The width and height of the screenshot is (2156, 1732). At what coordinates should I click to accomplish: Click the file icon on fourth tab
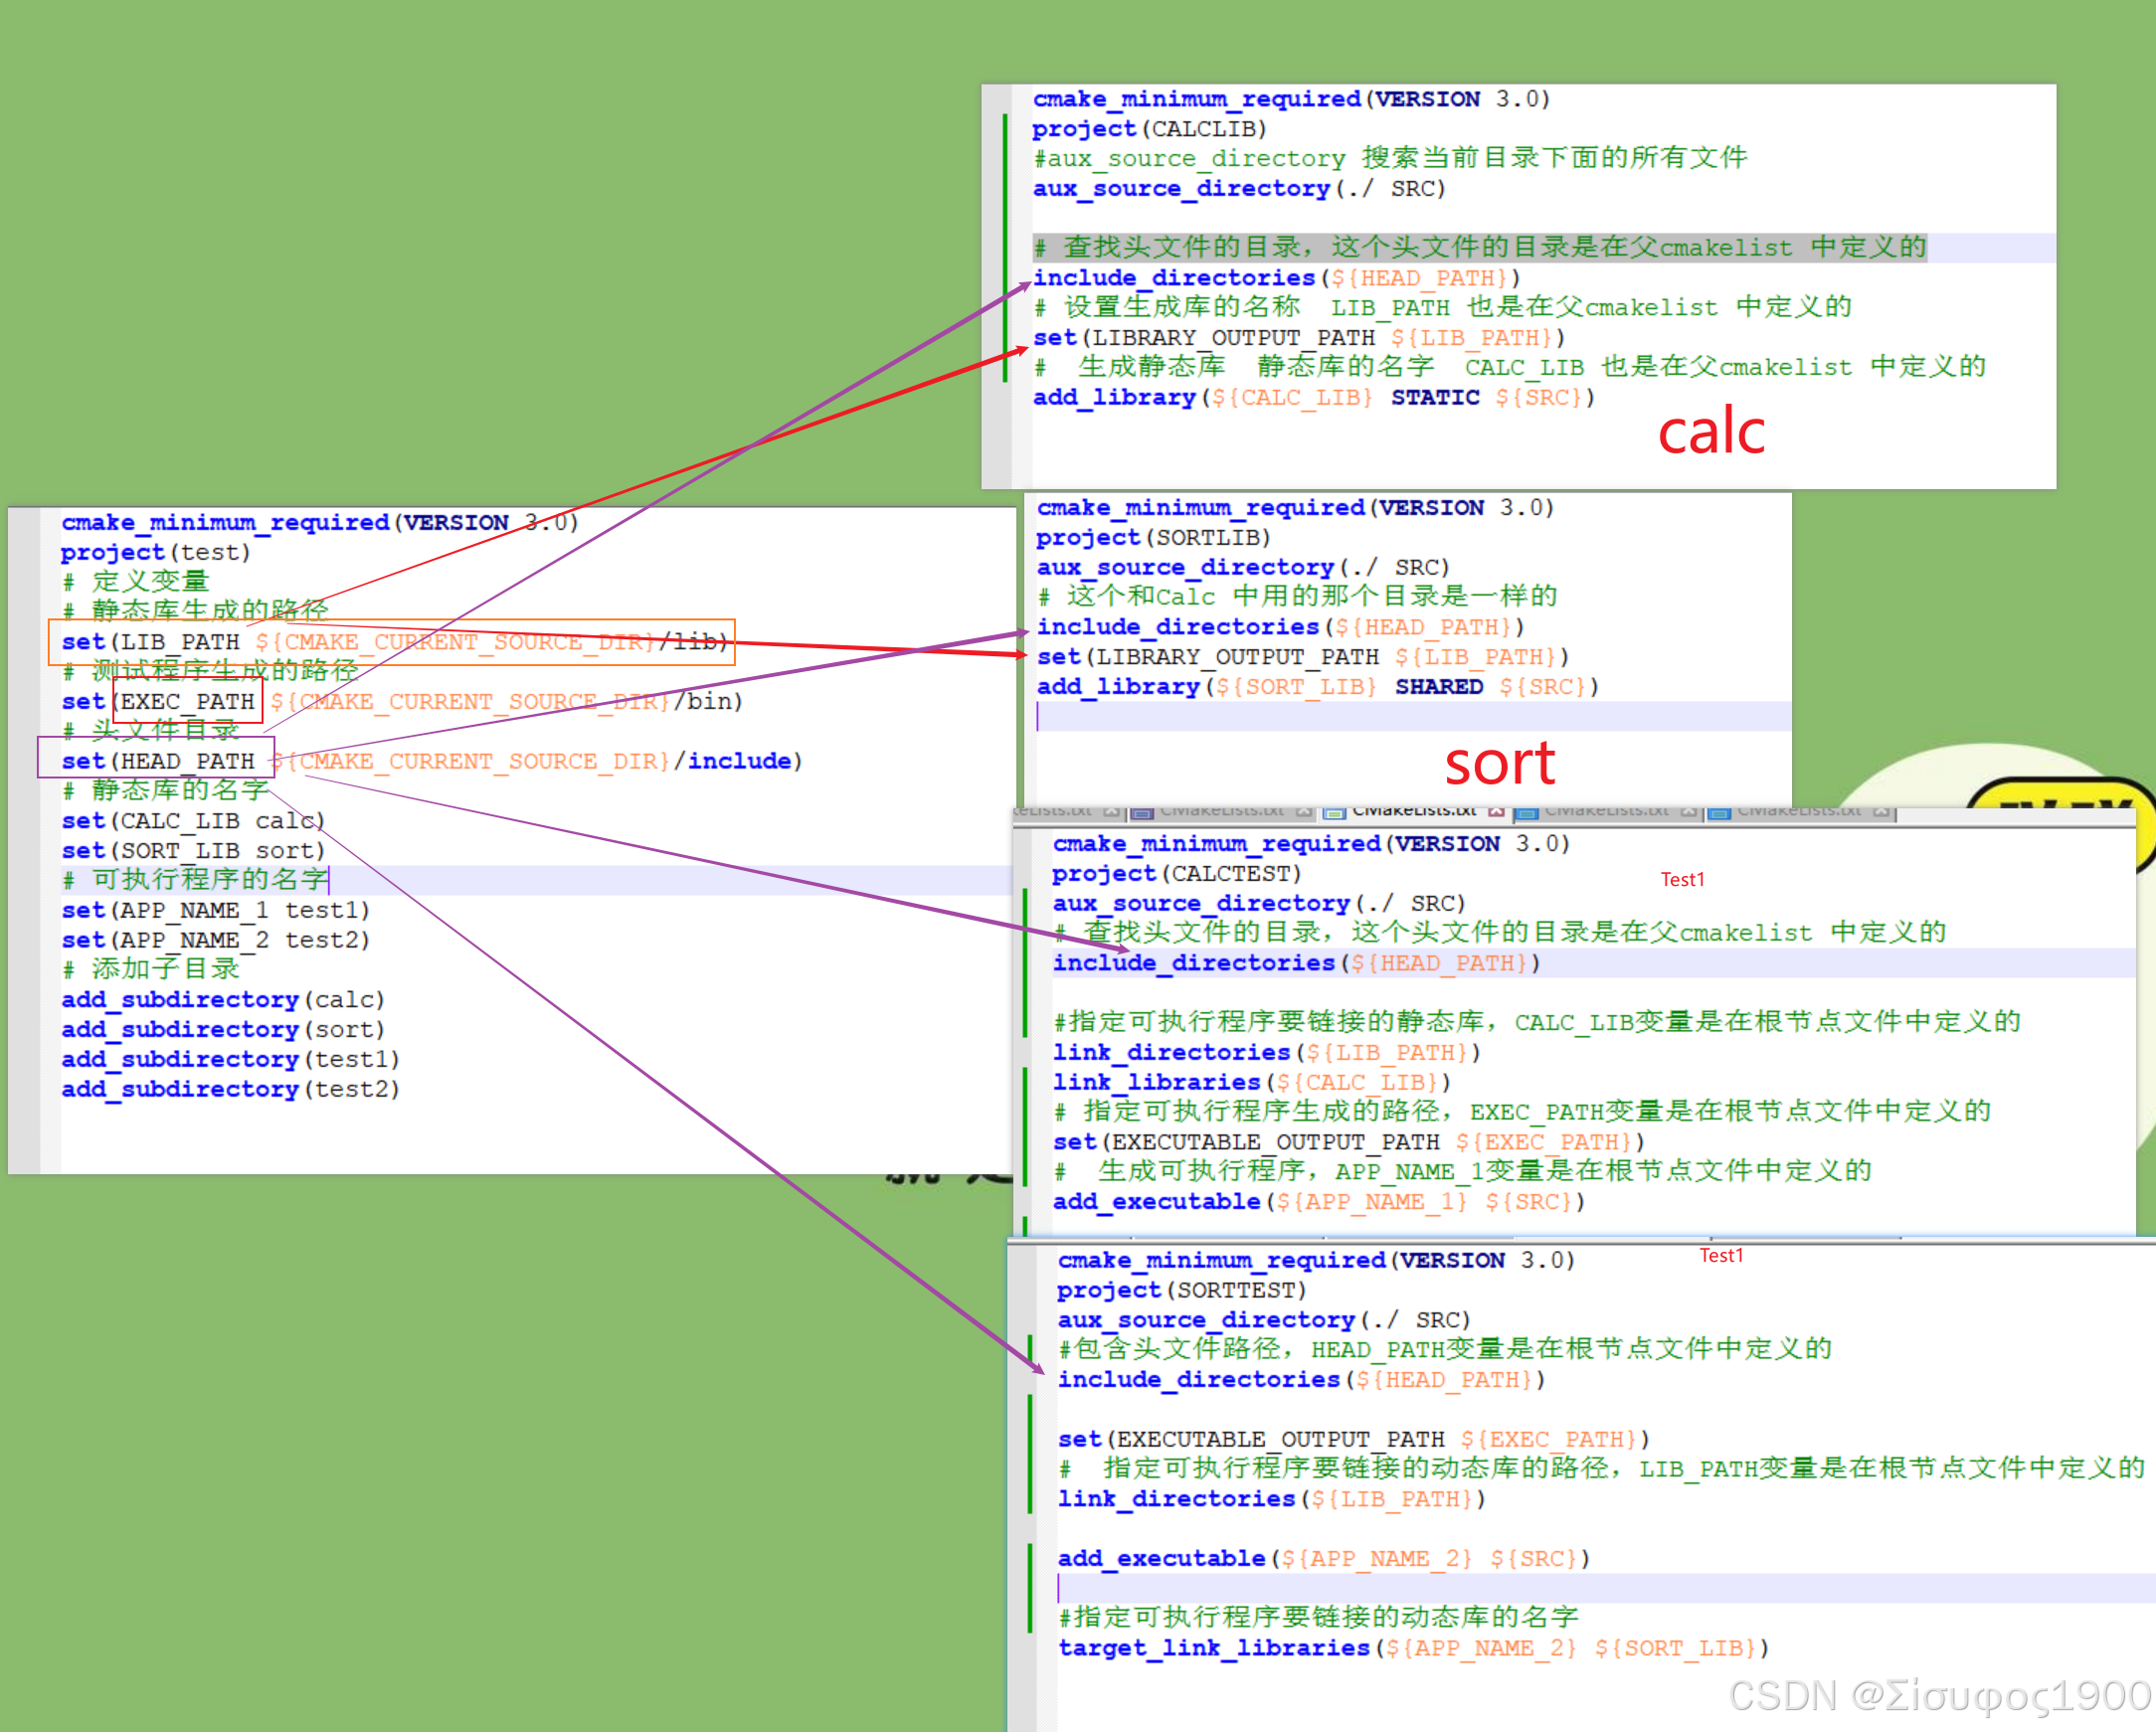(1526, 813)
